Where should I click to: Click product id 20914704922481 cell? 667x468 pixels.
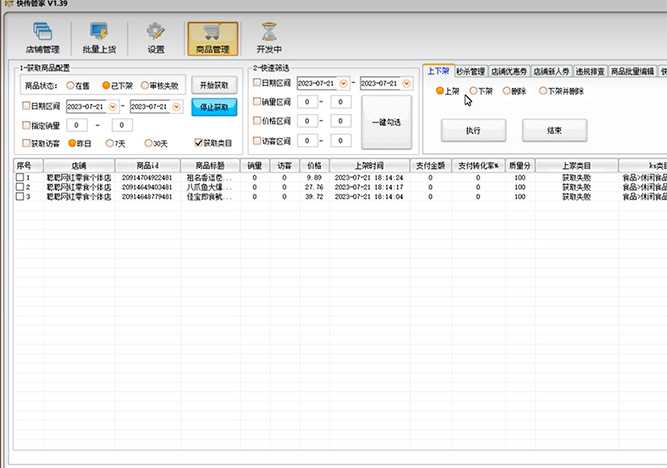[147, 177]
